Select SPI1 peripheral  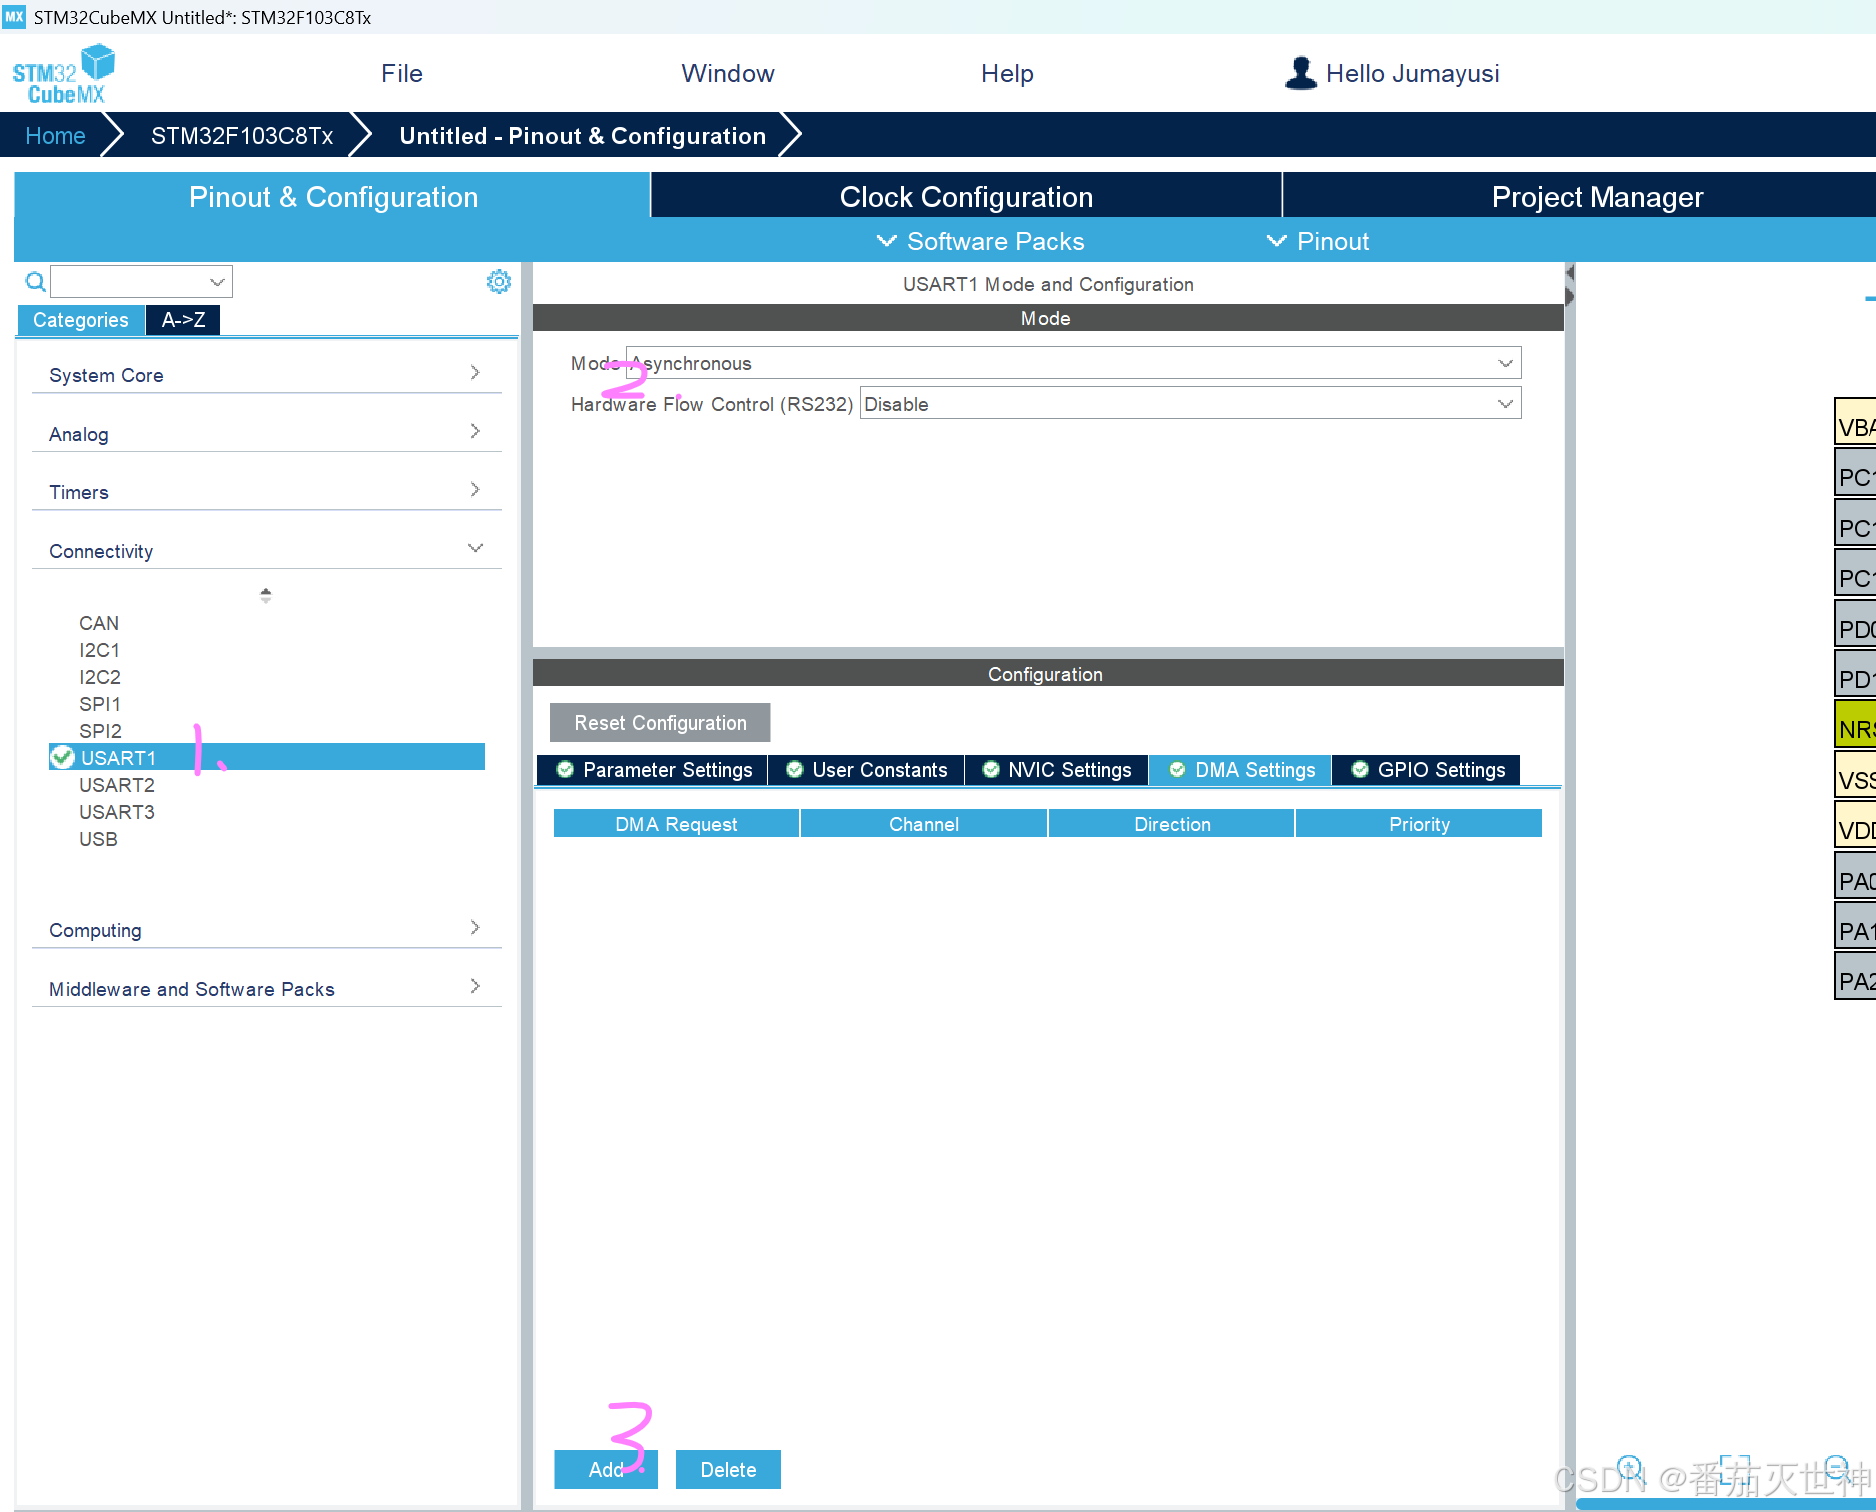point(99,703)
